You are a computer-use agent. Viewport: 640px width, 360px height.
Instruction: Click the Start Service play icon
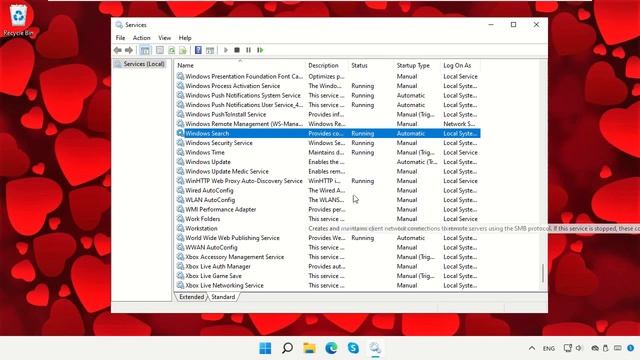tap(226, 50)
